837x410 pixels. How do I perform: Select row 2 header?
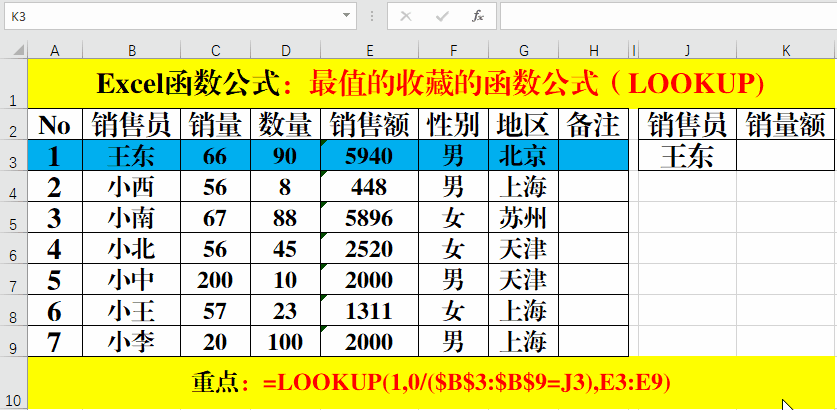click(x=14, y=124)
